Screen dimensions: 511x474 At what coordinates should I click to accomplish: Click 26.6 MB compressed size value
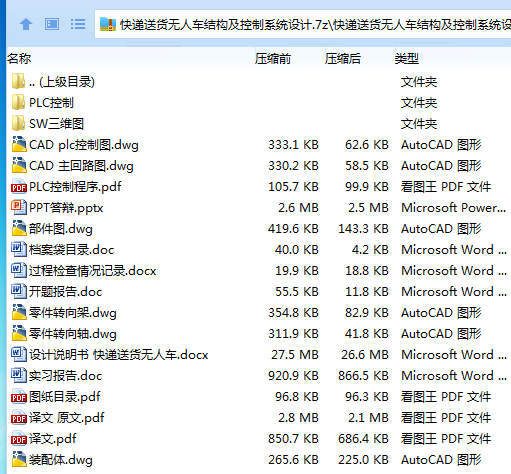tap(365, 355)
